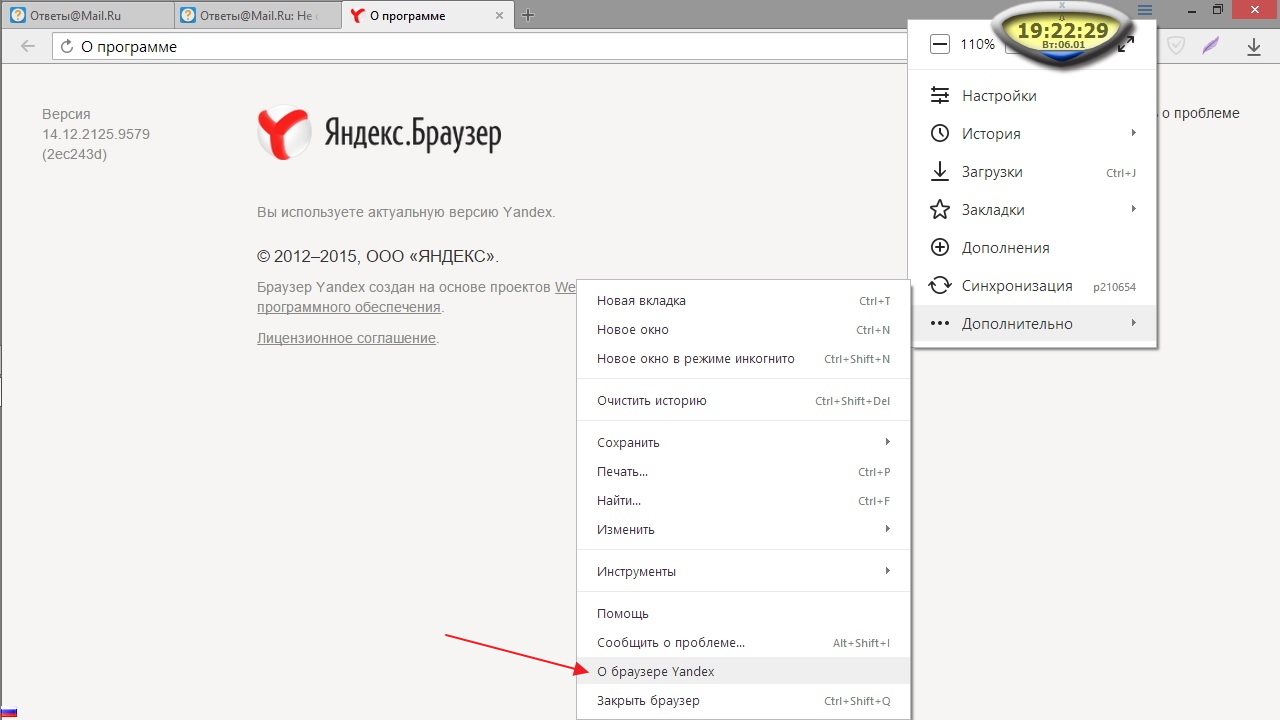Screen dimensions: 1280x720
Task: Choose Новое окно in submenu
Action: tap(744, 330)
